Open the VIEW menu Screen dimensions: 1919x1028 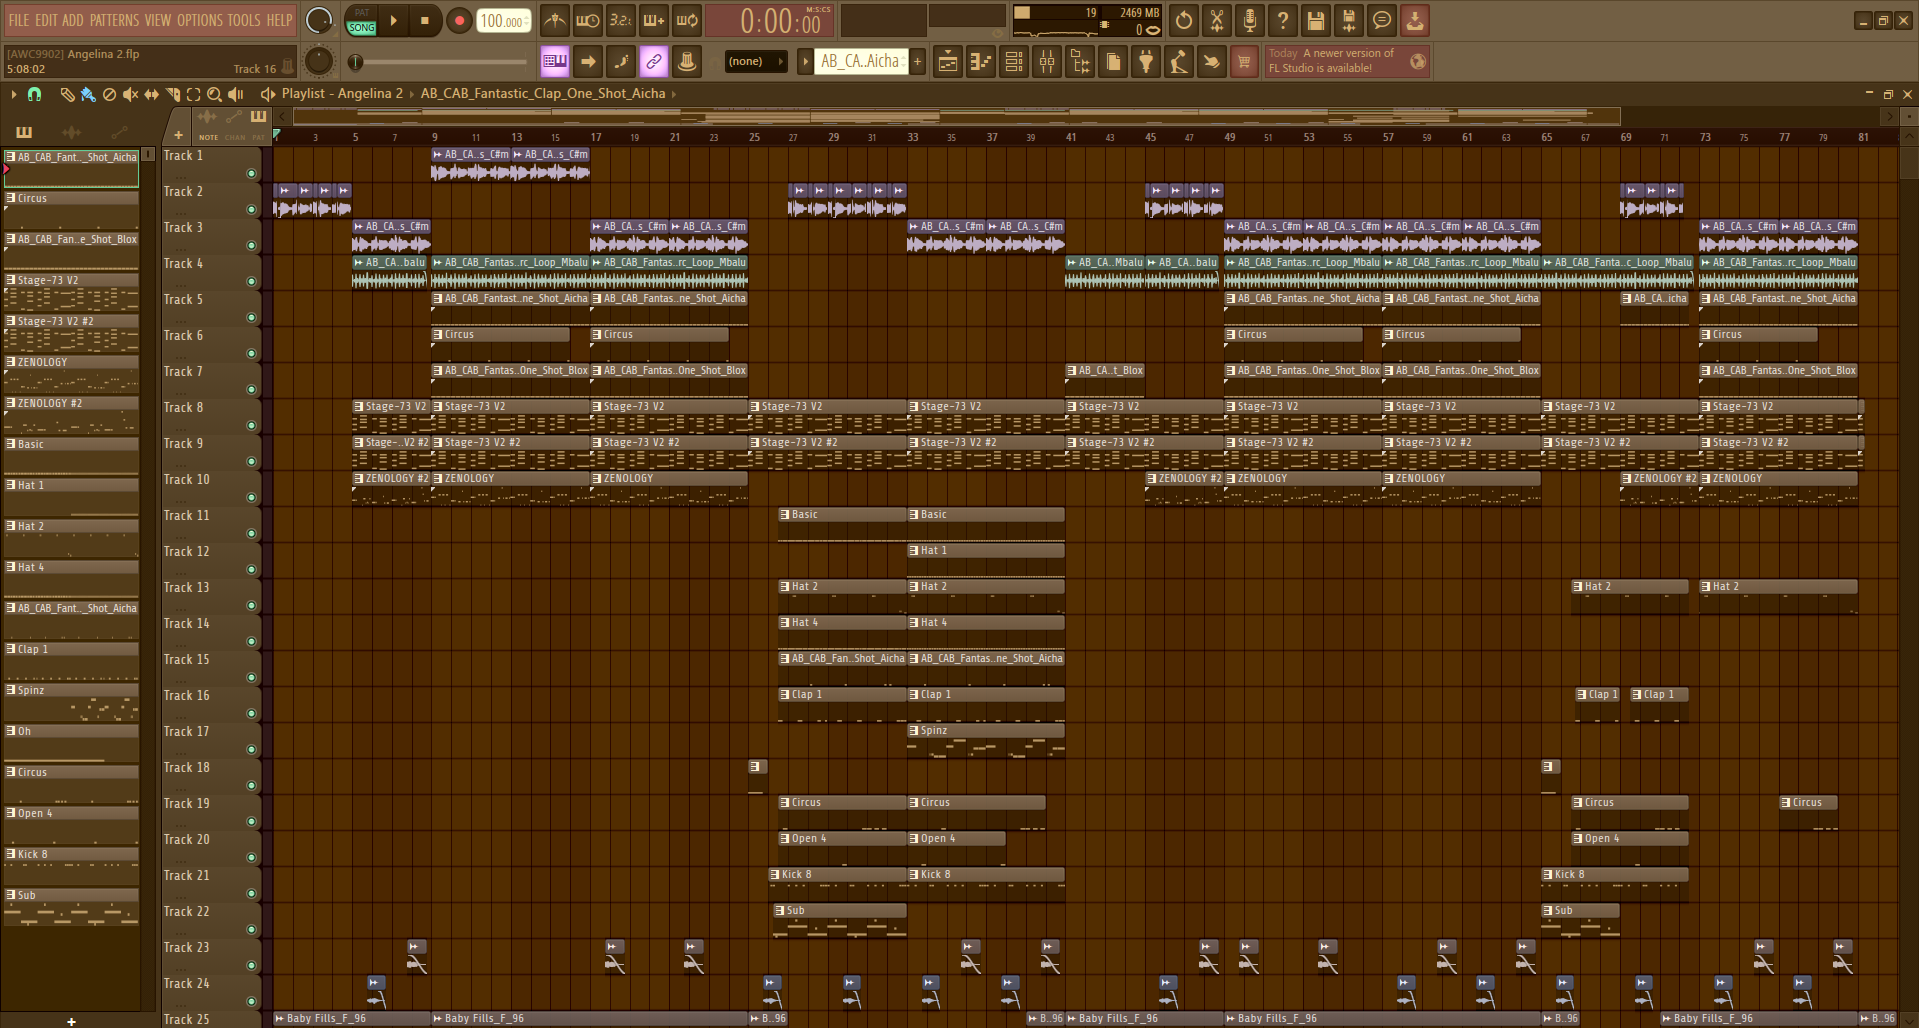point(158,20)
